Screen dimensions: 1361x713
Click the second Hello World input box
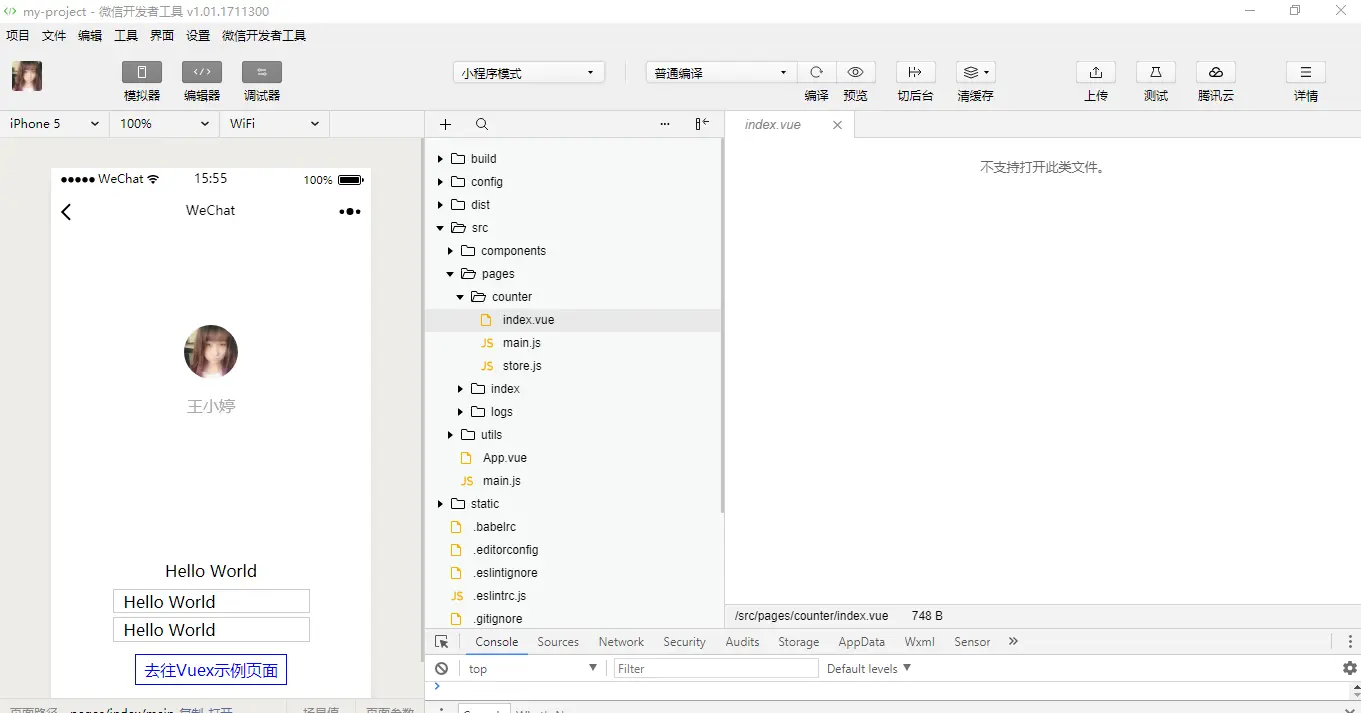pos(211,629)
